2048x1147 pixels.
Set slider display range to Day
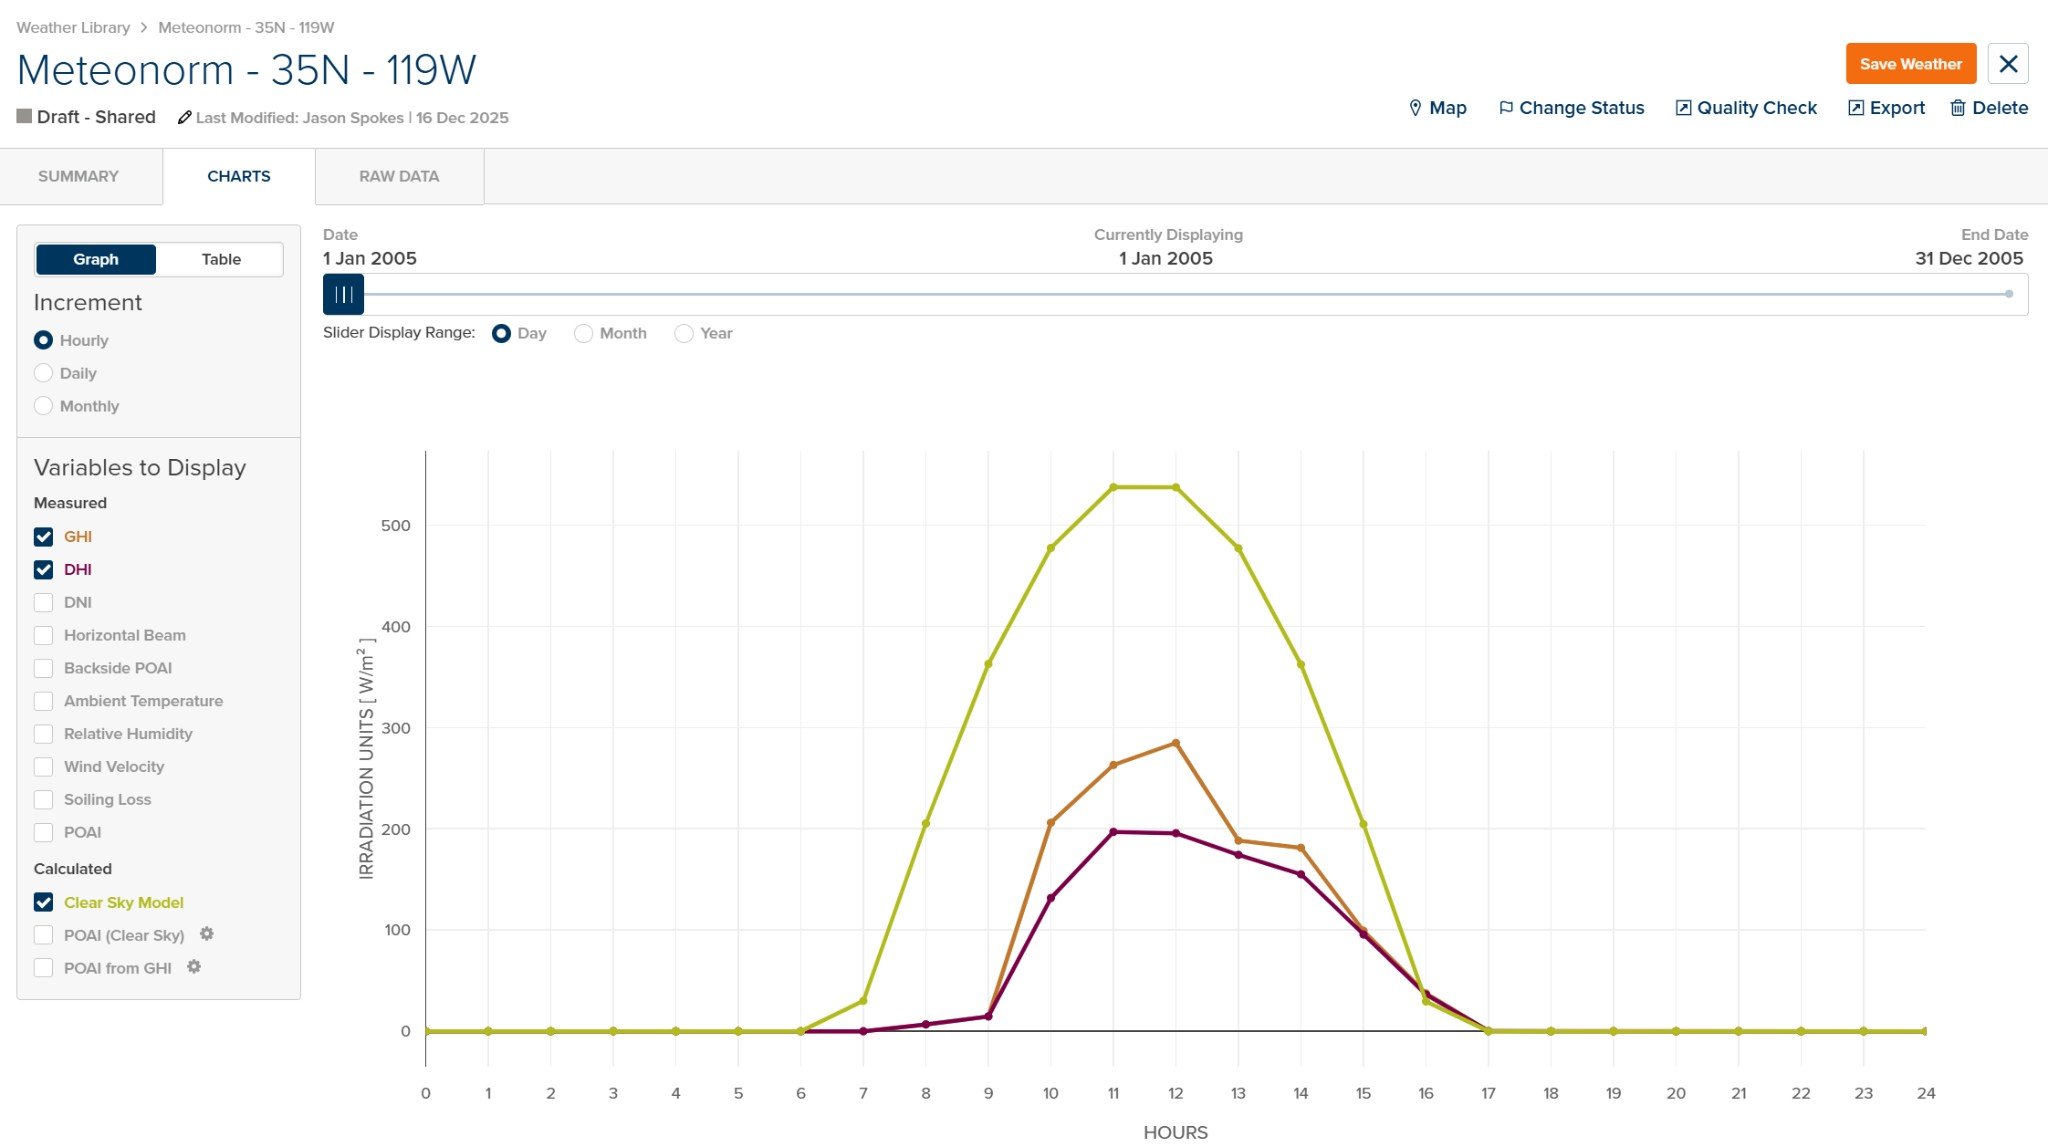(502, 334)
